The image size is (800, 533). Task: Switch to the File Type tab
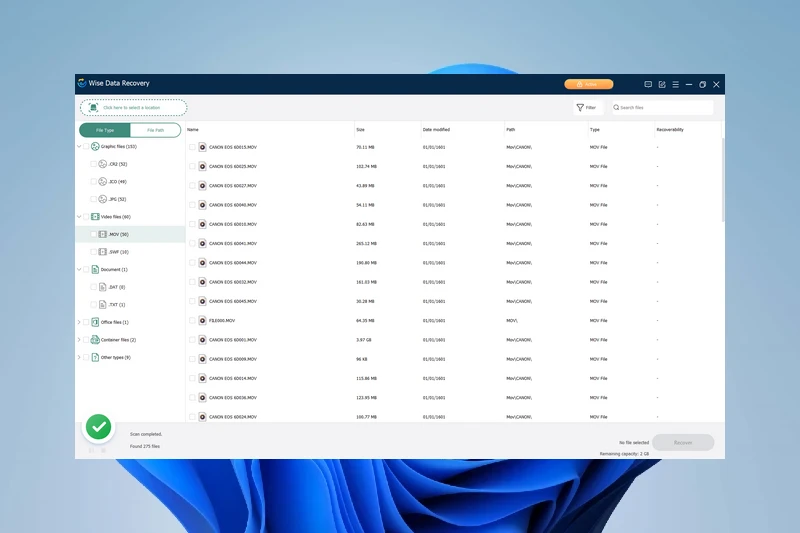(x=105, y=130)
